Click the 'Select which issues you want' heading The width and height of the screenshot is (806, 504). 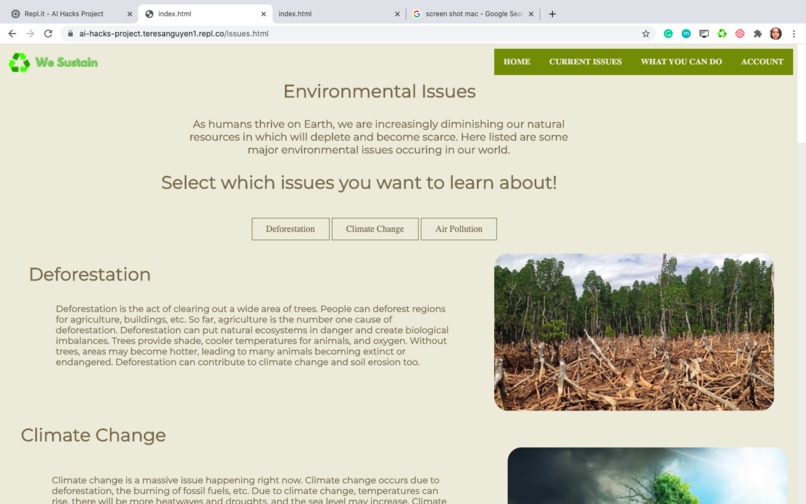359,183
